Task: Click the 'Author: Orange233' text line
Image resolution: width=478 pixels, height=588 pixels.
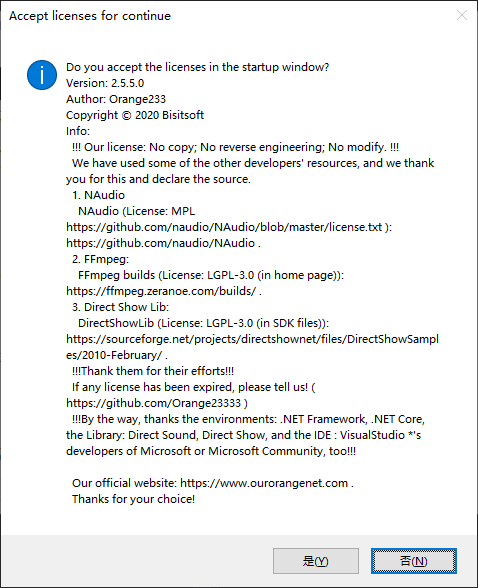Action: coord(116,99)
